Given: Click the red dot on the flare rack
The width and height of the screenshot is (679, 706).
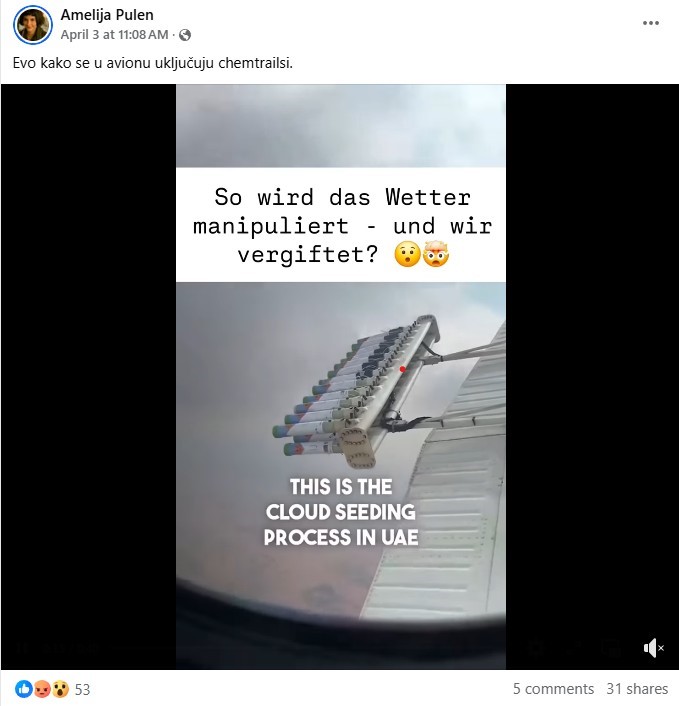Looking at the screenshot, I should click(403, 369).
